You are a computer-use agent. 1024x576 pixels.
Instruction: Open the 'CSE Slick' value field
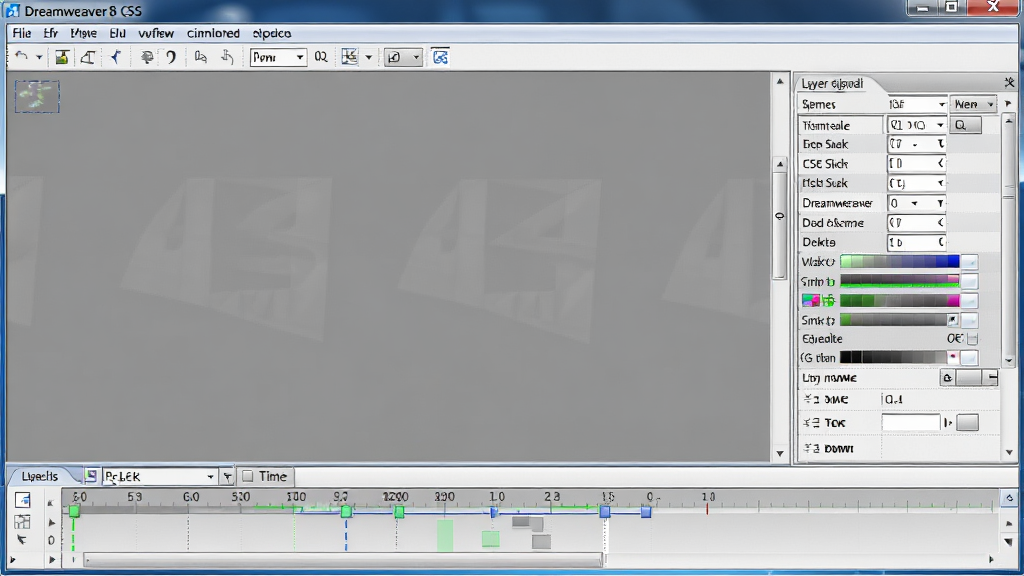[916, 164]
